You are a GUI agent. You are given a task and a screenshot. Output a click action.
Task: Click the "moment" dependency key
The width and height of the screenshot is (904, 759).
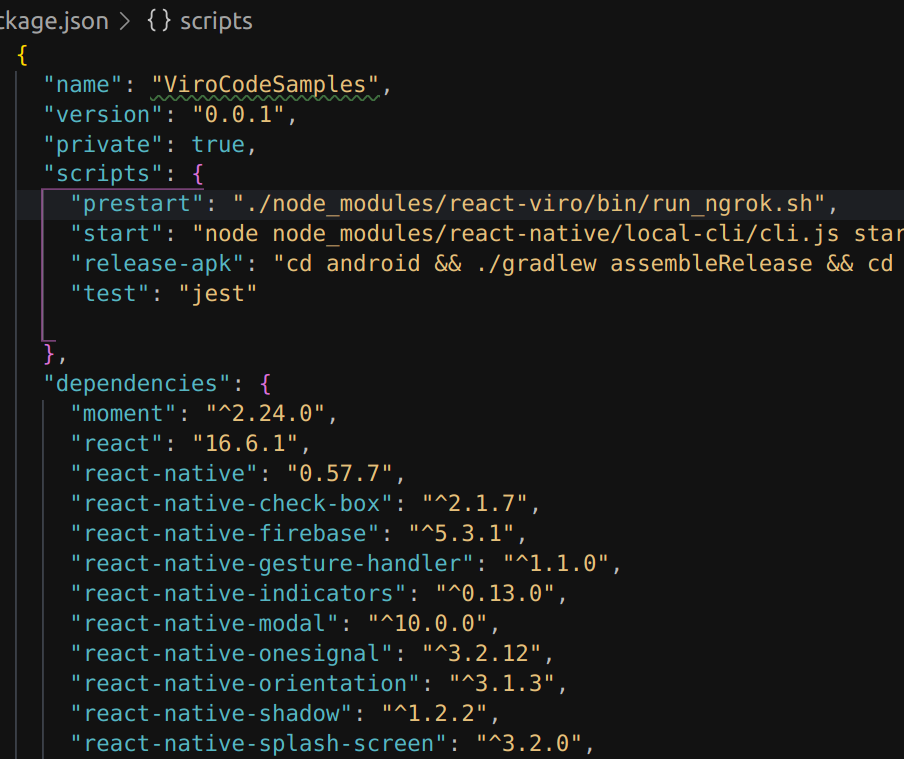click(x=123, y=414)
